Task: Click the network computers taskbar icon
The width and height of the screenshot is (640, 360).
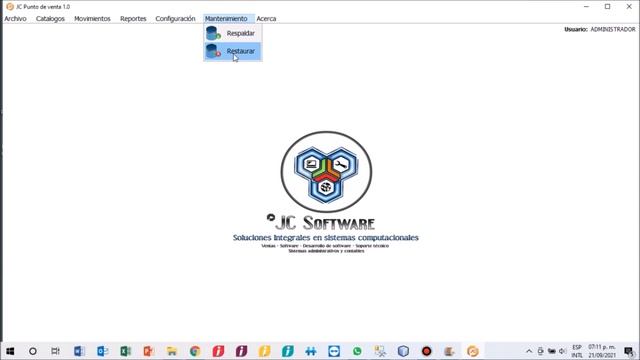Action: pos(380,351)
